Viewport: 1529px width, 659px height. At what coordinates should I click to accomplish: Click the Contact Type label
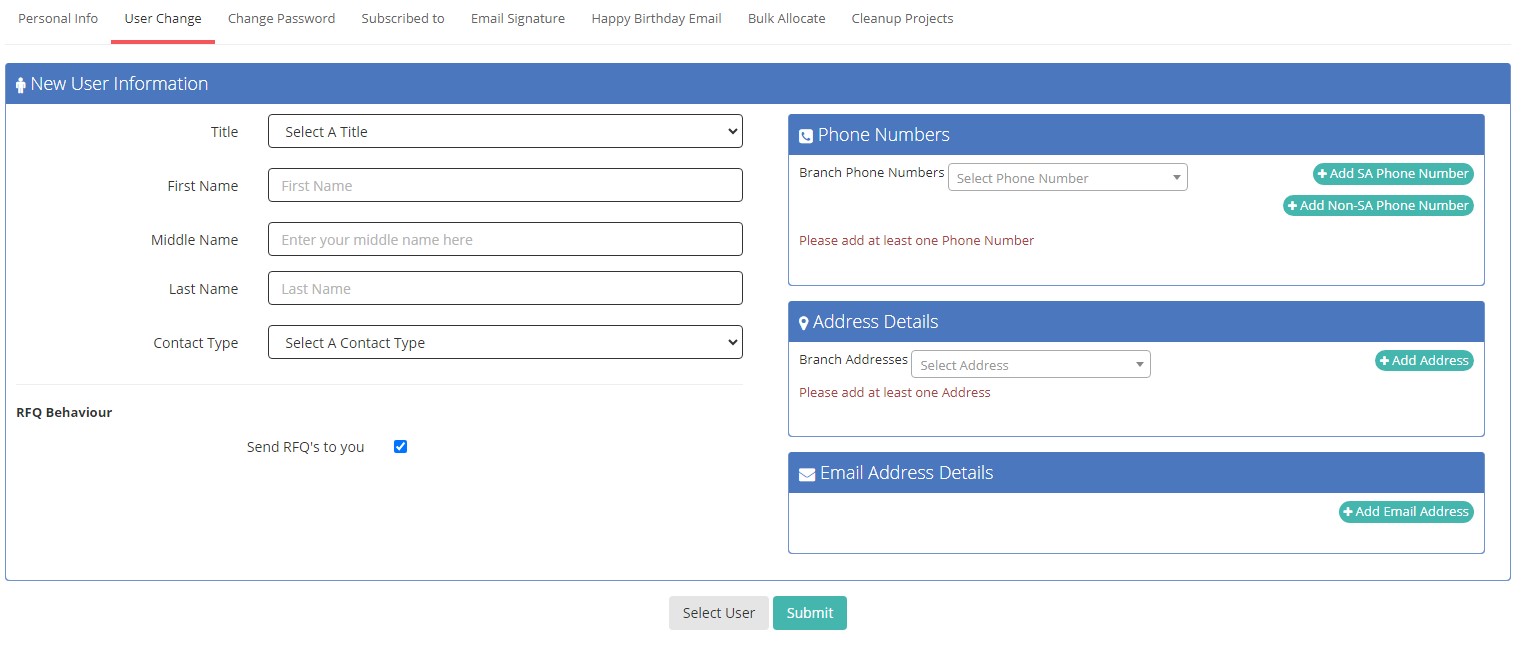pos(195,343)
